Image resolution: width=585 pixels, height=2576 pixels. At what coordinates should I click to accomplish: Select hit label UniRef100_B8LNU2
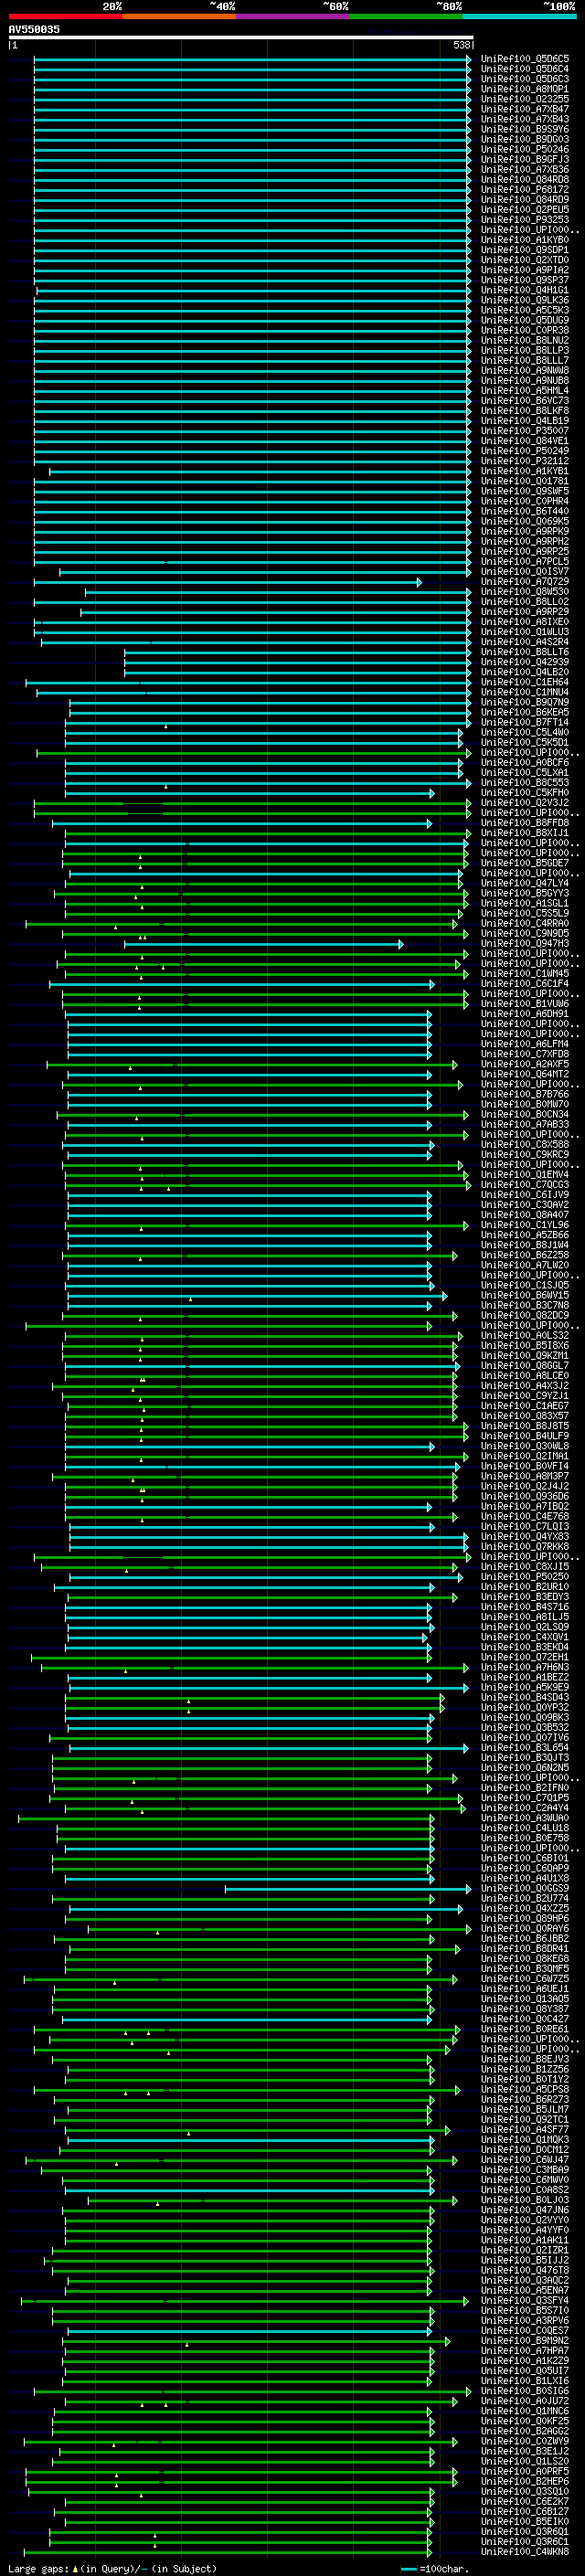click(x=525, y=340)
